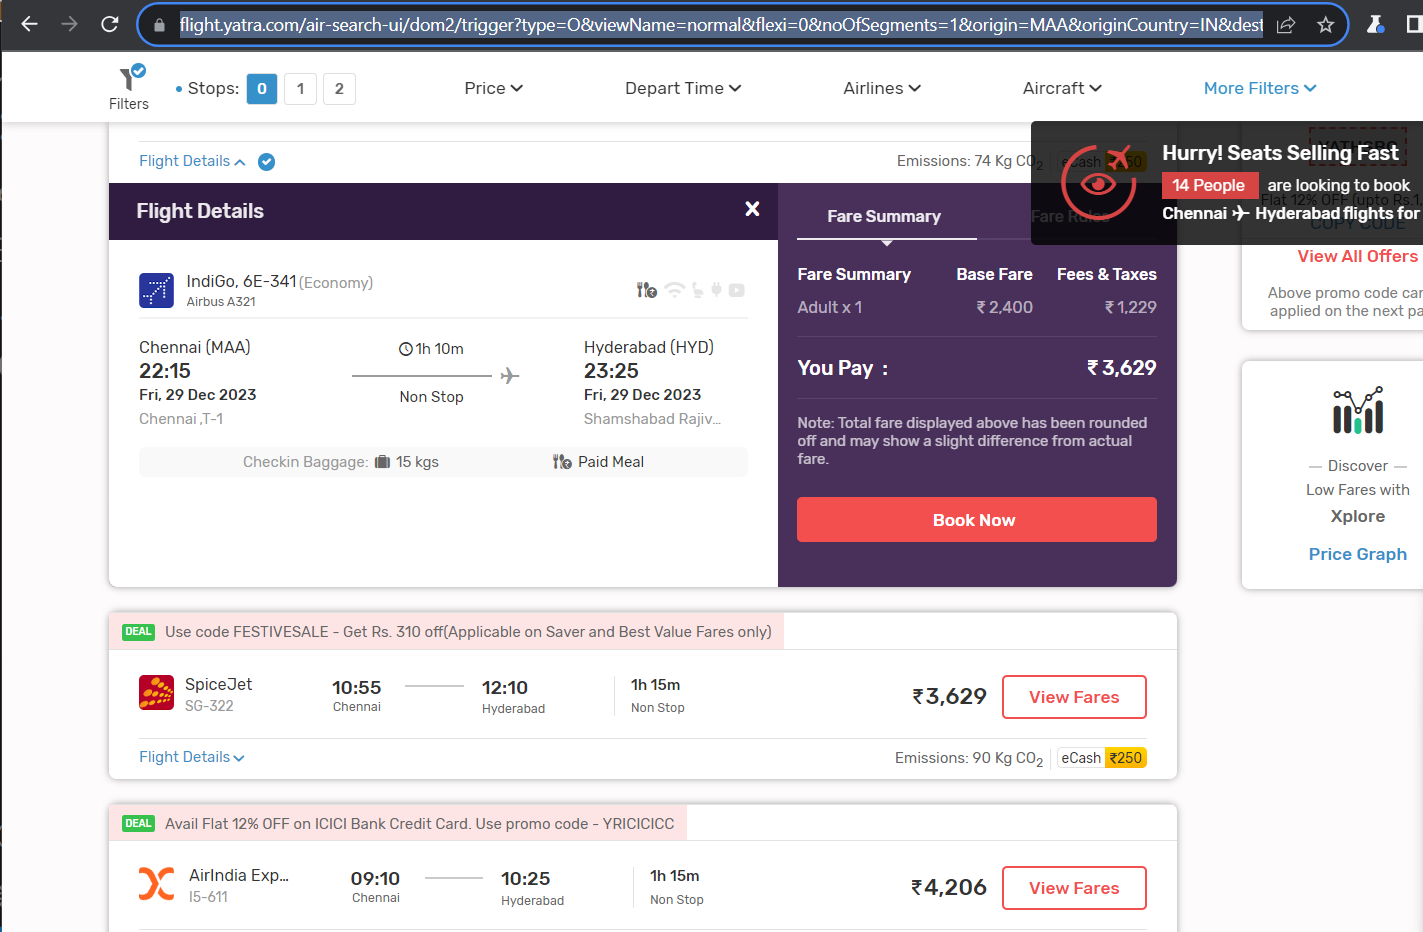View Fares for SpiceJet SG-322
The image size is (1423, 932).
tap(1074, 697)
